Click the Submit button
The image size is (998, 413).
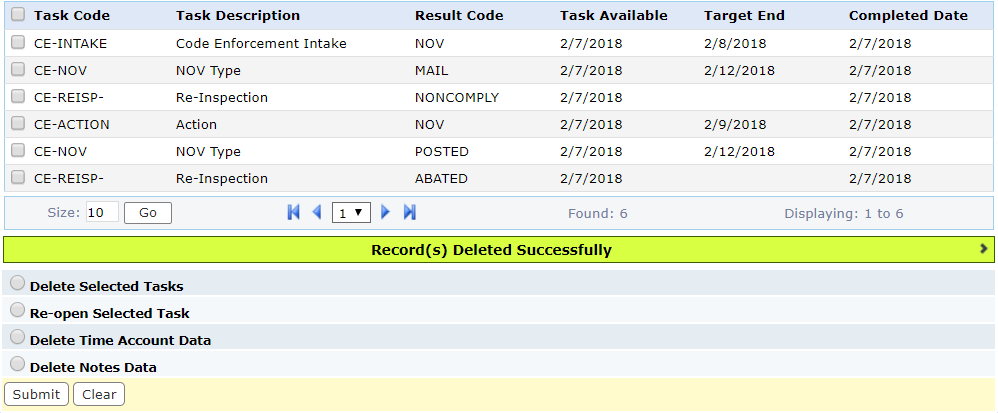click(x=36, y=394)
